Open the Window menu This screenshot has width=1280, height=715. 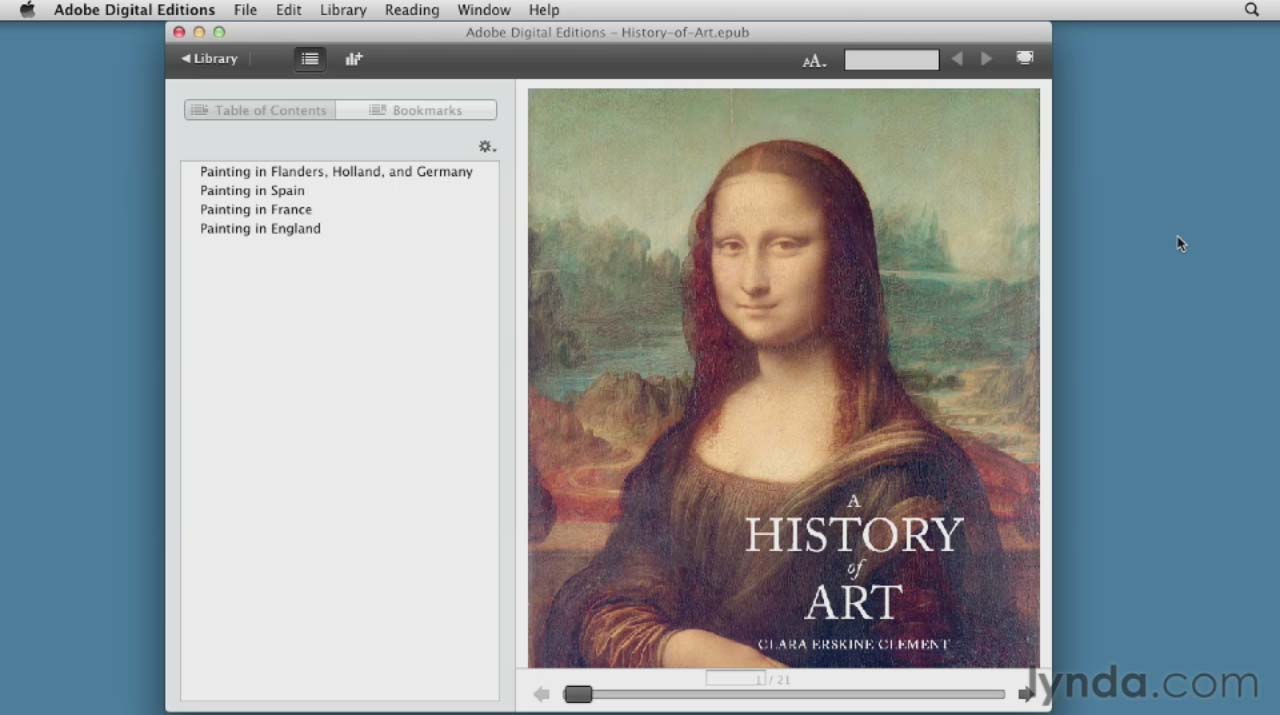(484, 10)
